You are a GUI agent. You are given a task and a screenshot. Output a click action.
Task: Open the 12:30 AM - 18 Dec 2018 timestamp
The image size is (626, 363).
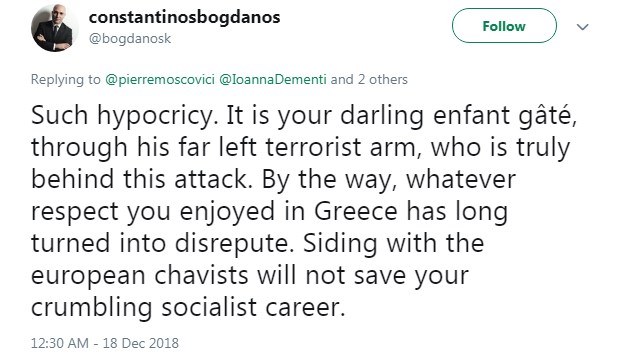click(x=105, y=343)
